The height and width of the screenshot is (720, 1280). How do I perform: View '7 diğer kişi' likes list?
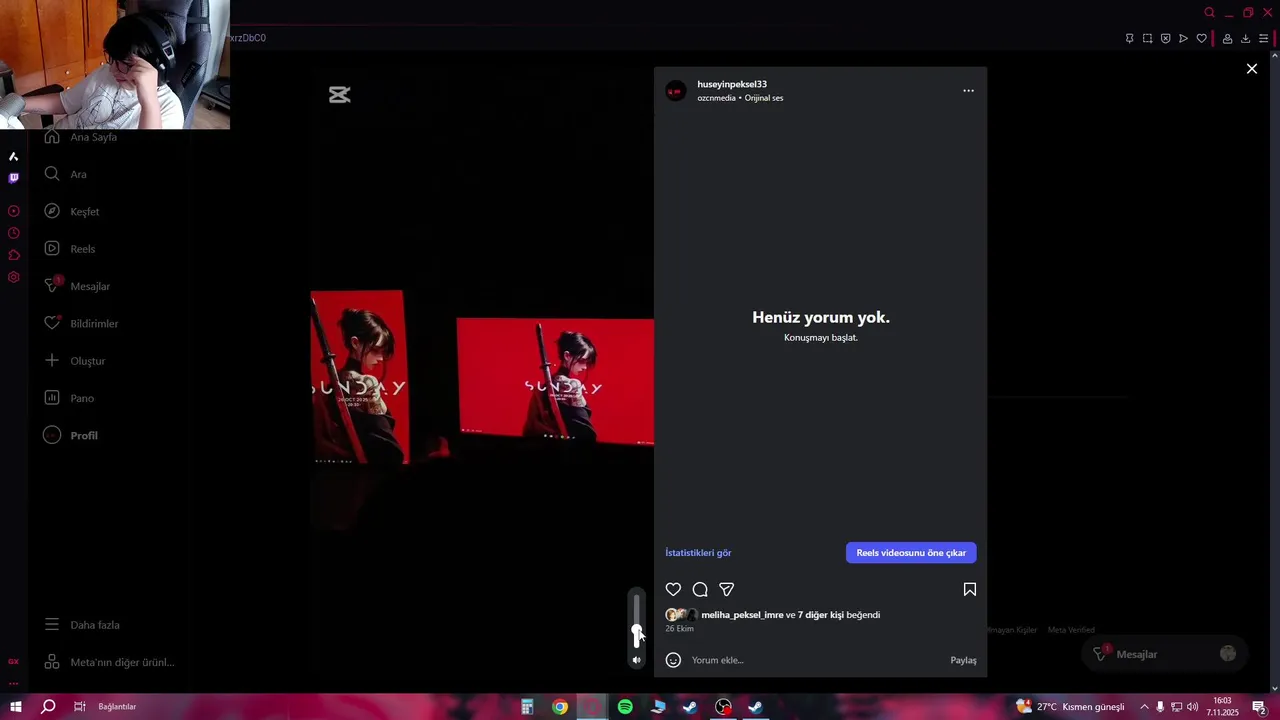click(x=821, y=615)
